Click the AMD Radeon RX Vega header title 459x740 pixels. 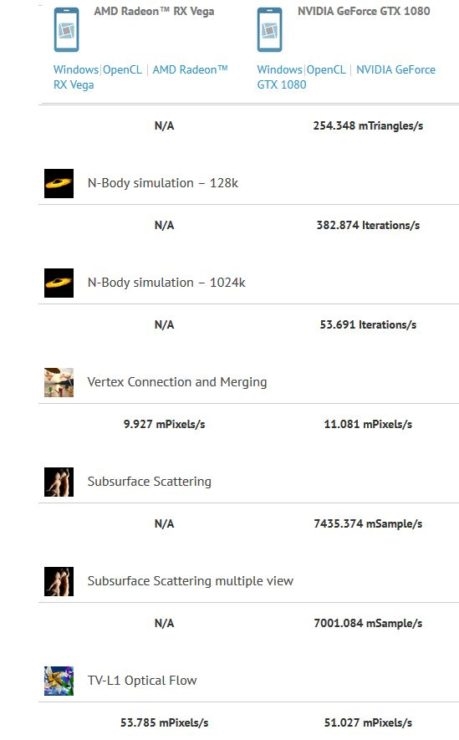[x=154, y=11]
